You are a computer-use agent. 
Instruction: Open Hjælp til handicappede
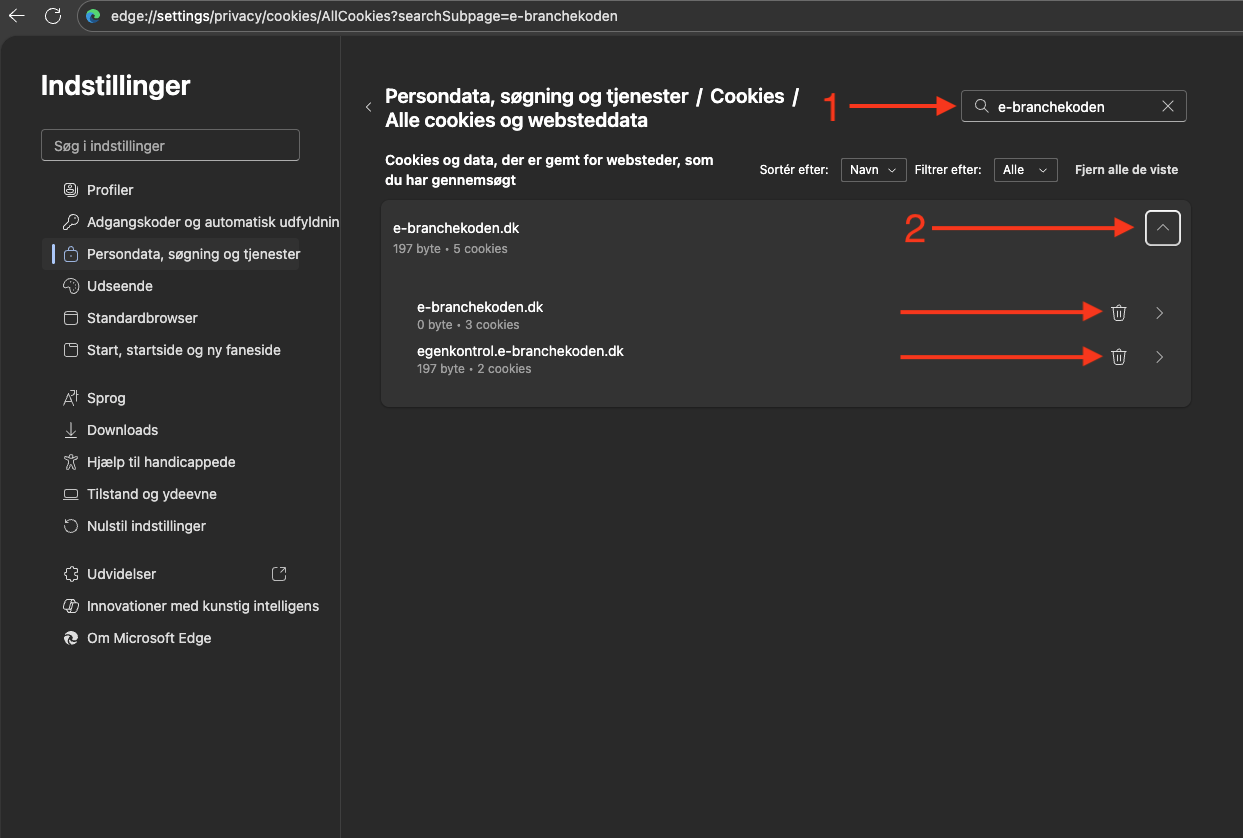(161, 462)
